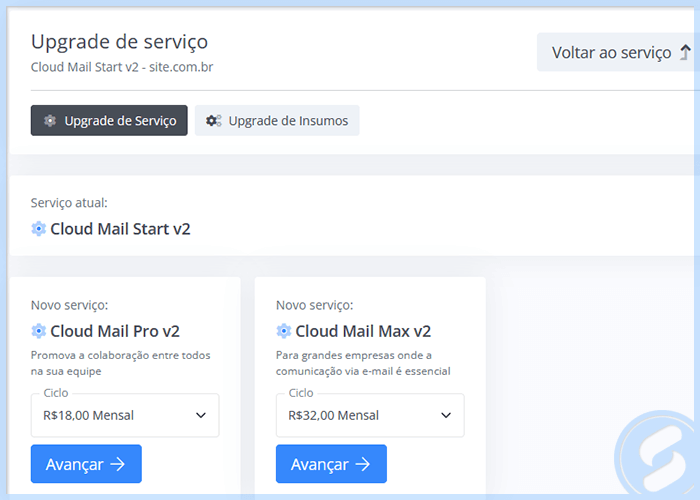700x500 pixels.
Task: Click the Upgrade de serviço page heading
Action: (x=119, y=42)
